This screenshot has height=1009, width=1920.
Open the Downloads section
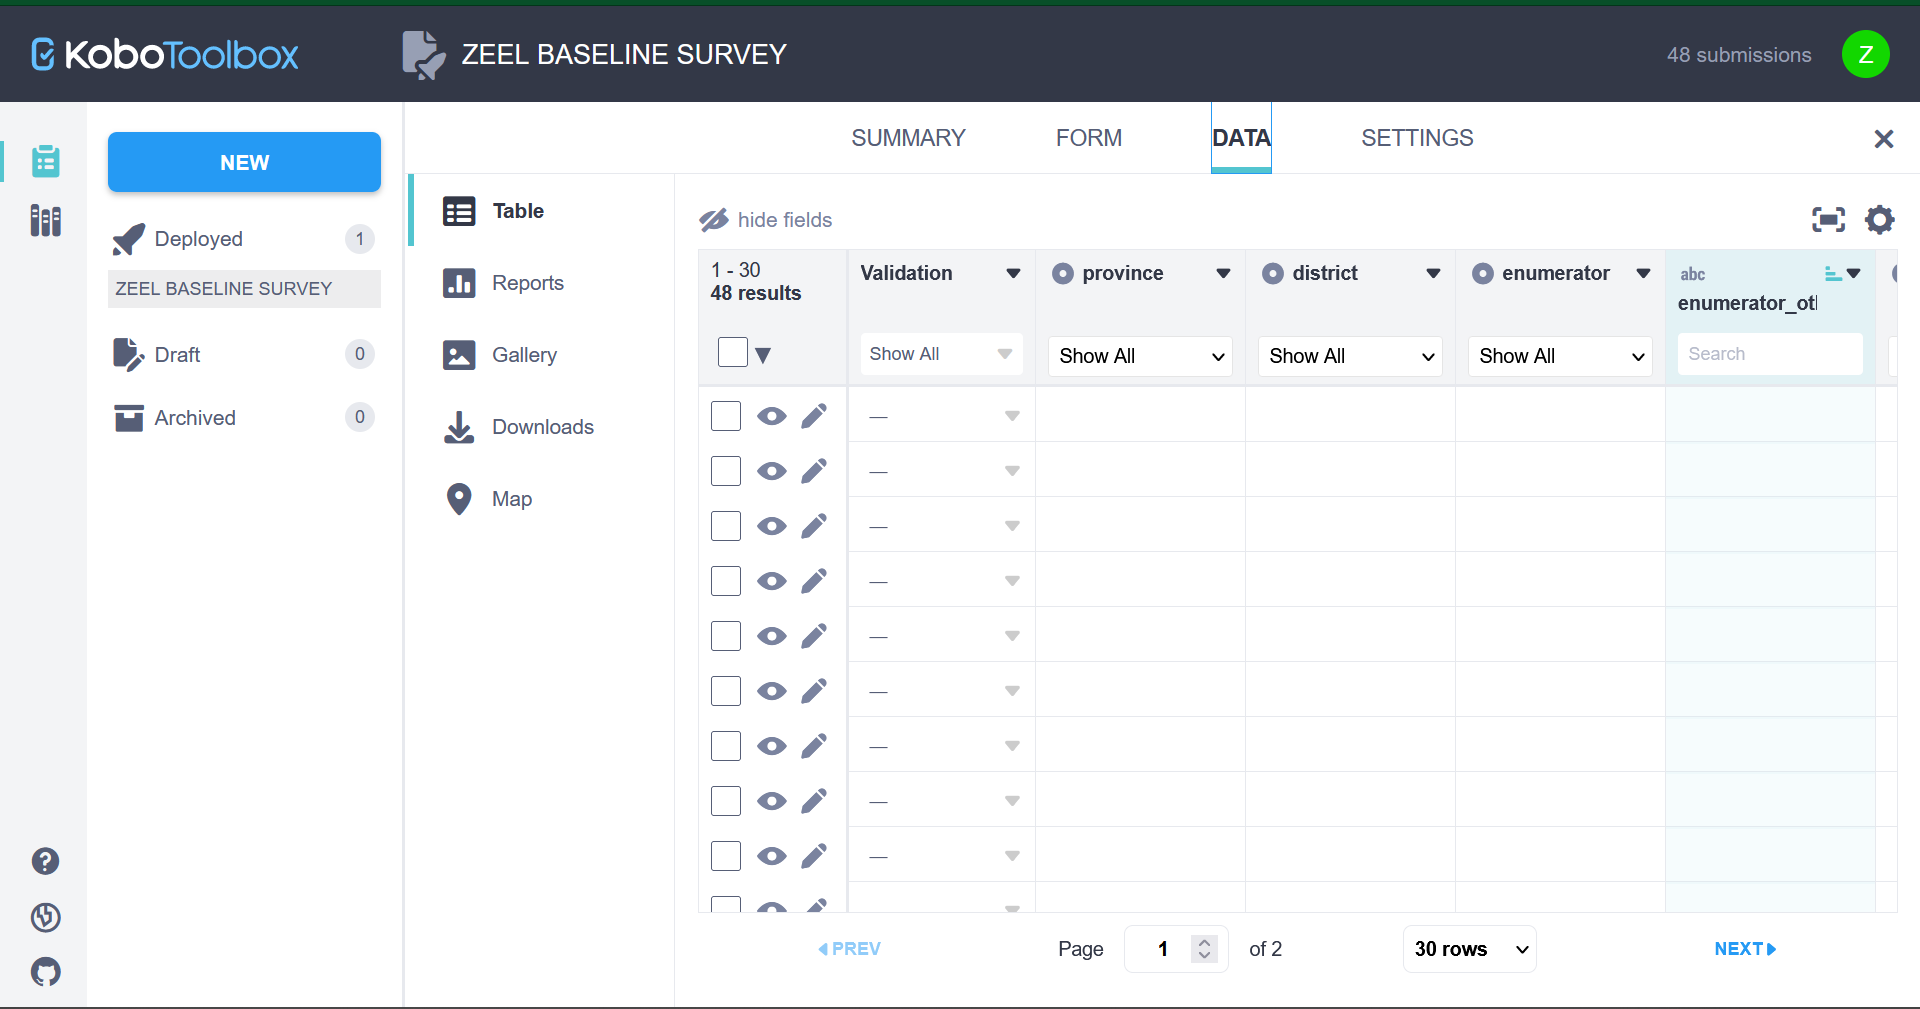(x=542, y=427)
